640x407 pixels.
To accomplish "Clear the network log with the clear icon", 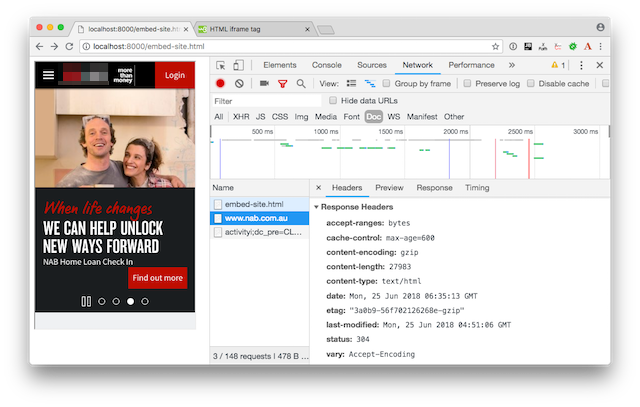I will (239, 84).
